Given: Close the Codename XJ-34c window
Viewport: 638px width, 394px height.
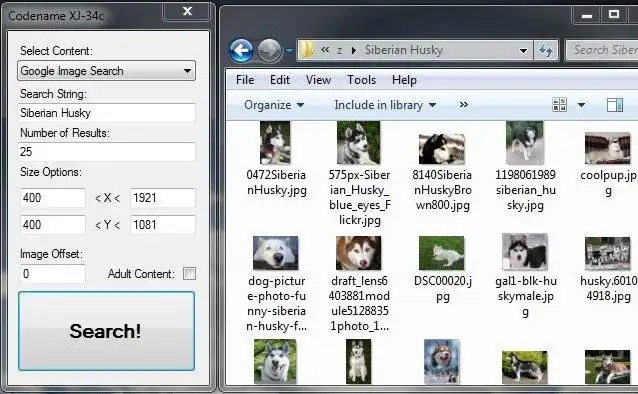Looking at the screenshot, I should click(x=187, y=11).
